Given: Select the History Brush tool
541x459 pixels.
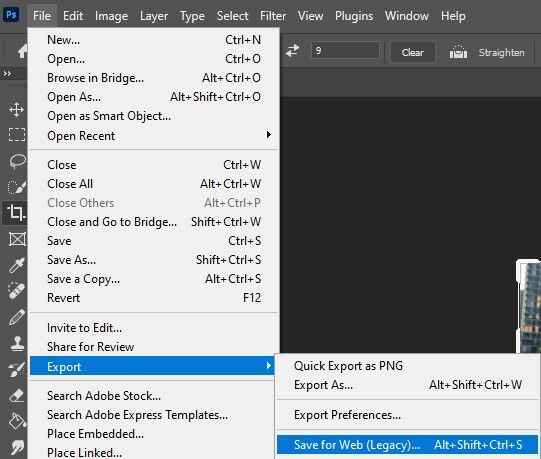Looking at the screenshot, I should pos(17,369).
